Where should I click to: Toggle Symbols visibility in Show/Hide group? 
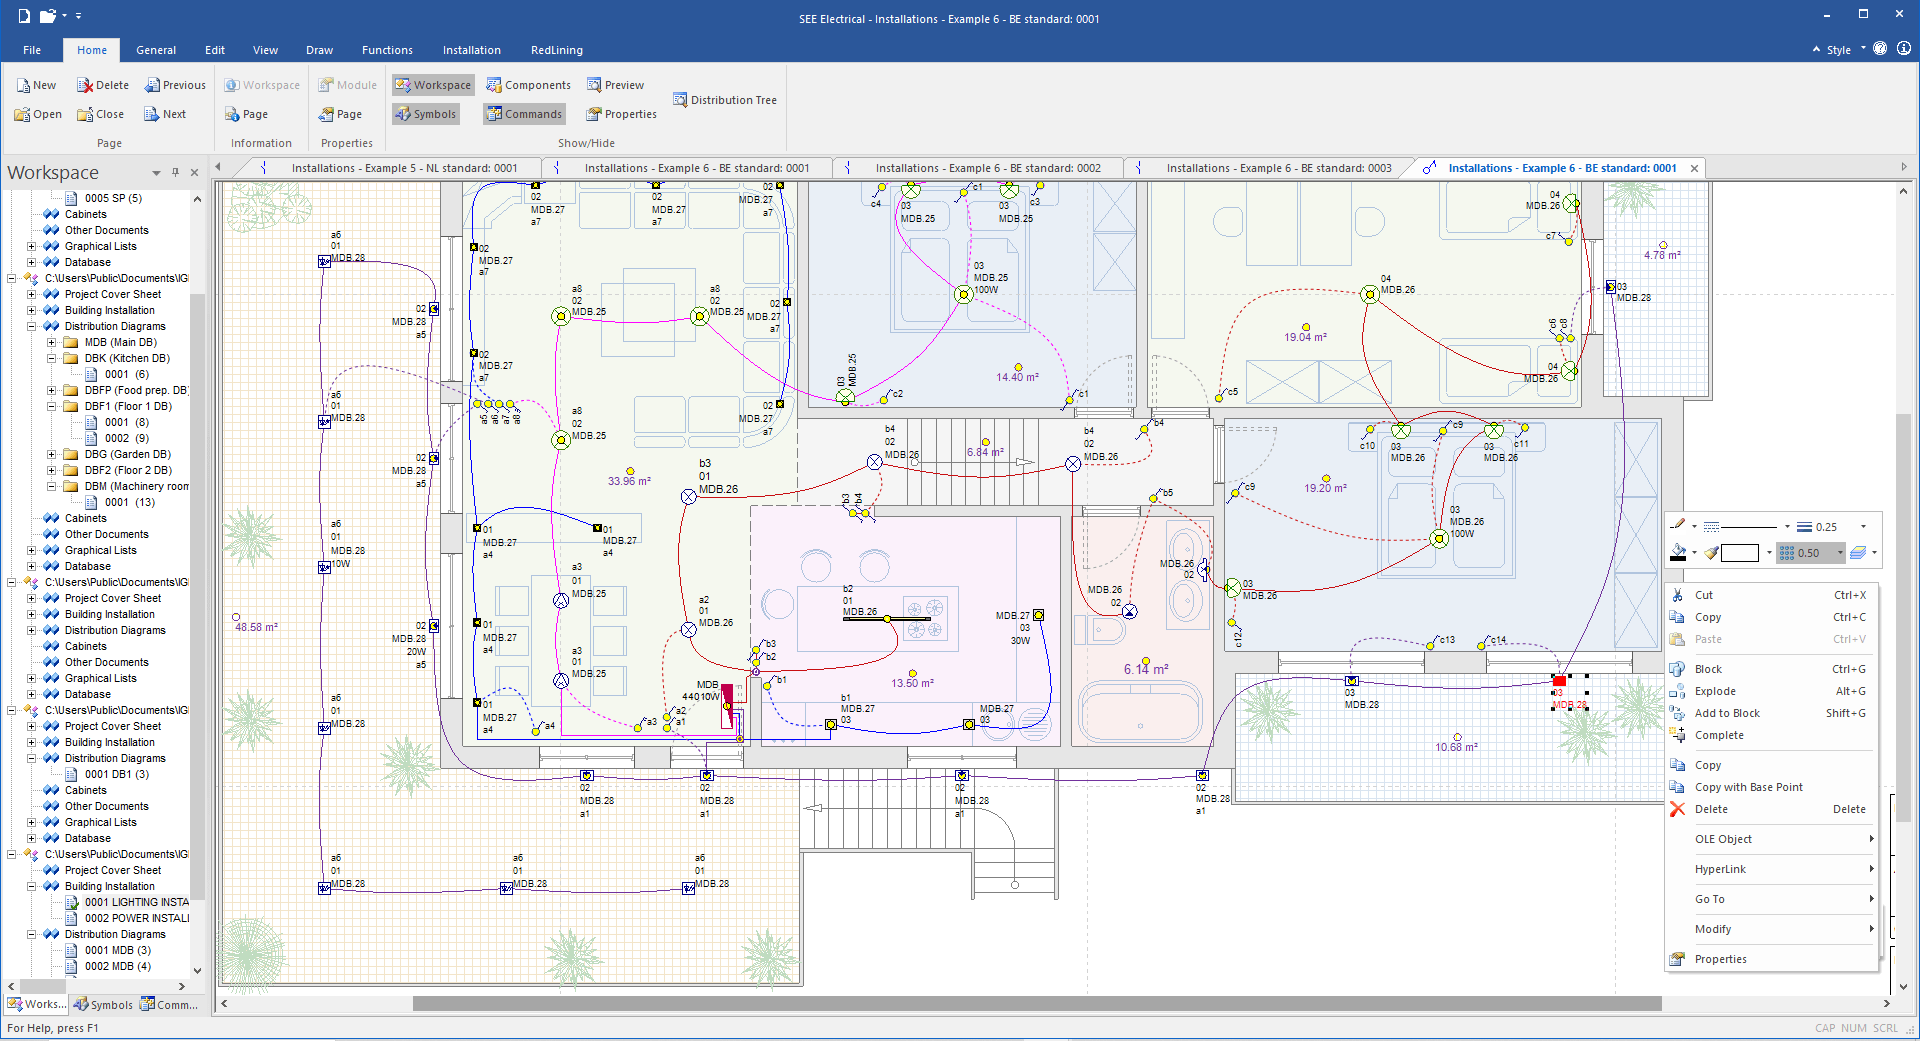pos(425,113)
